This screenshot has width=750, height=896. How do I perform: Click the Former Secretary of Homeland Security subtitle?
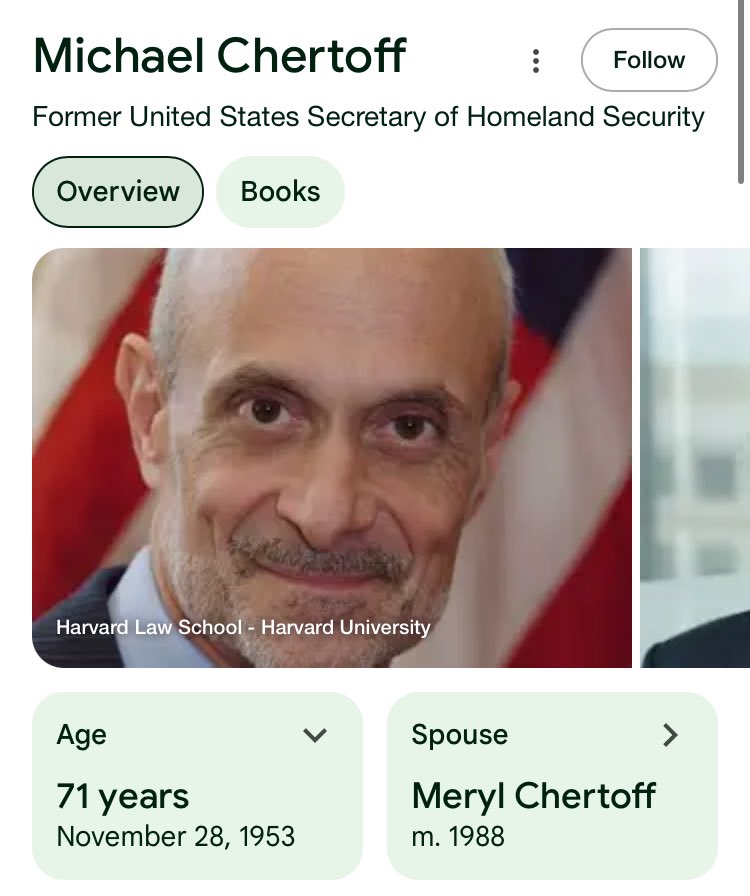(368, 117)
